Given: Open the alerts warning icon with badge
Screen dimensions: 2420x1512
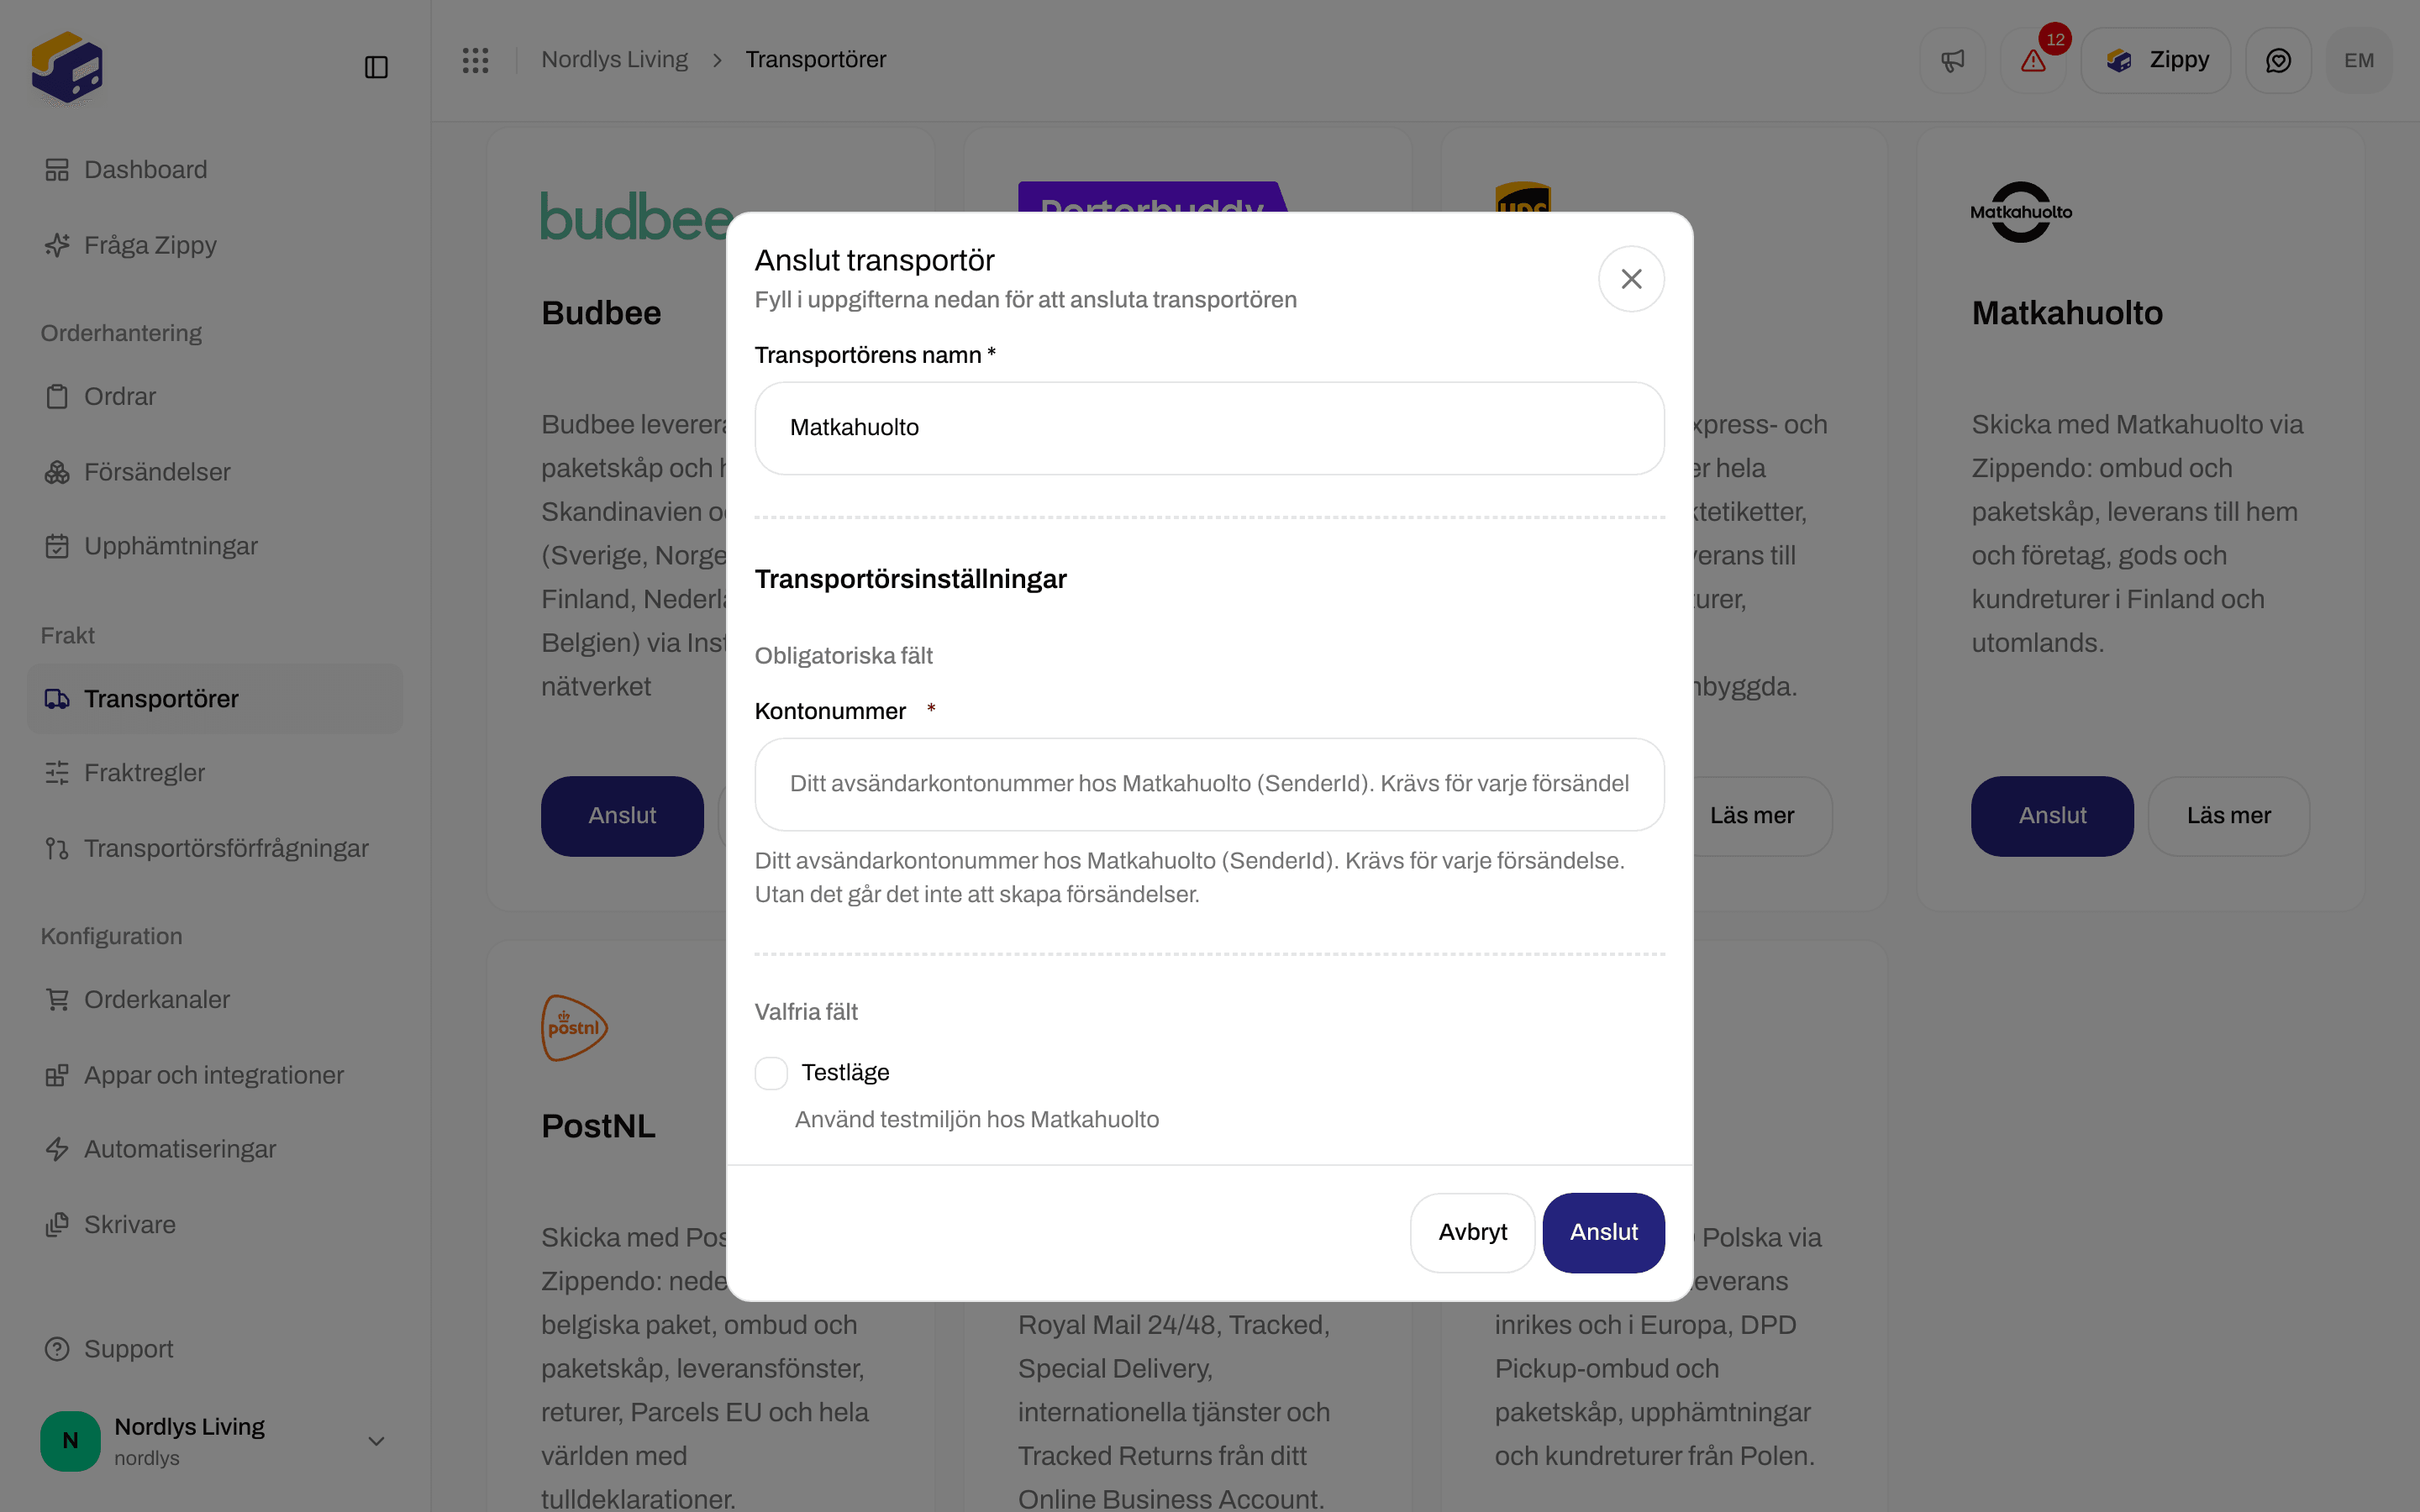Looking at the screenshot, I should (x=2033, y=60).
